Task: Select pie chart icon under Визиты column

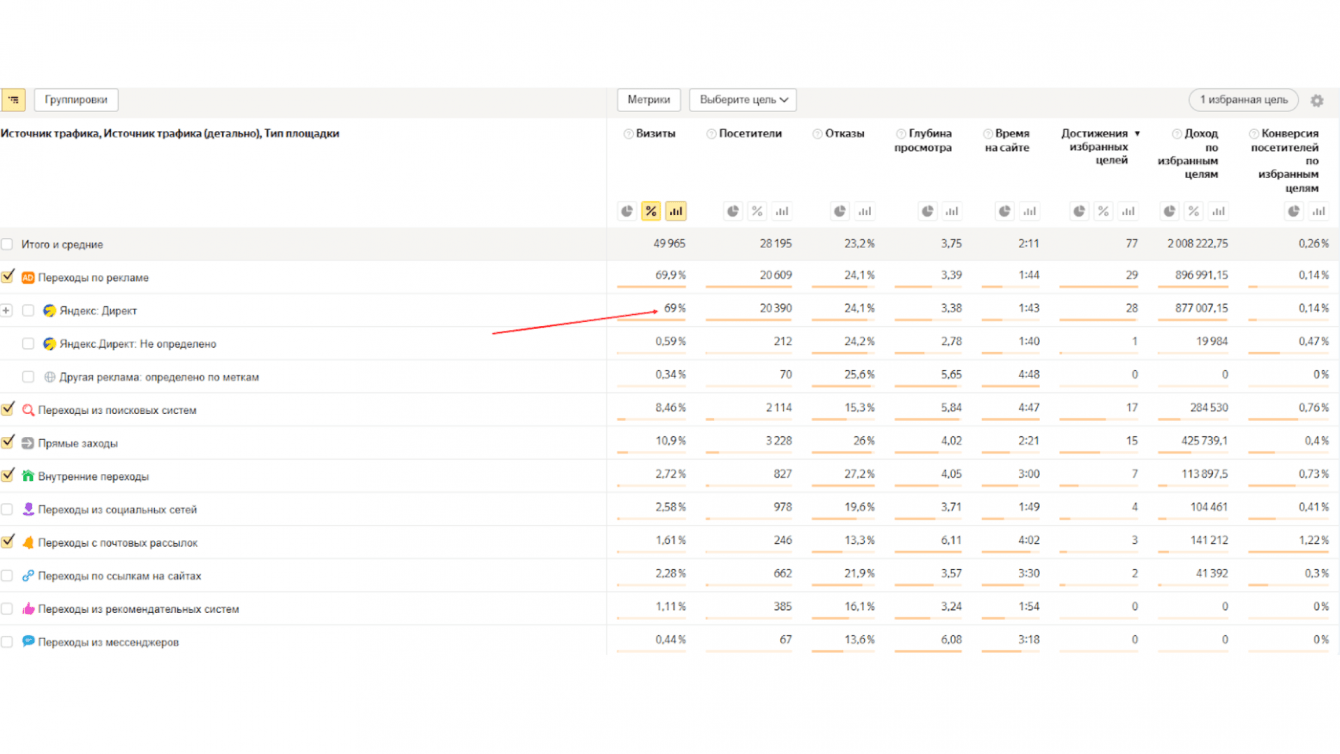Action: 627,211
